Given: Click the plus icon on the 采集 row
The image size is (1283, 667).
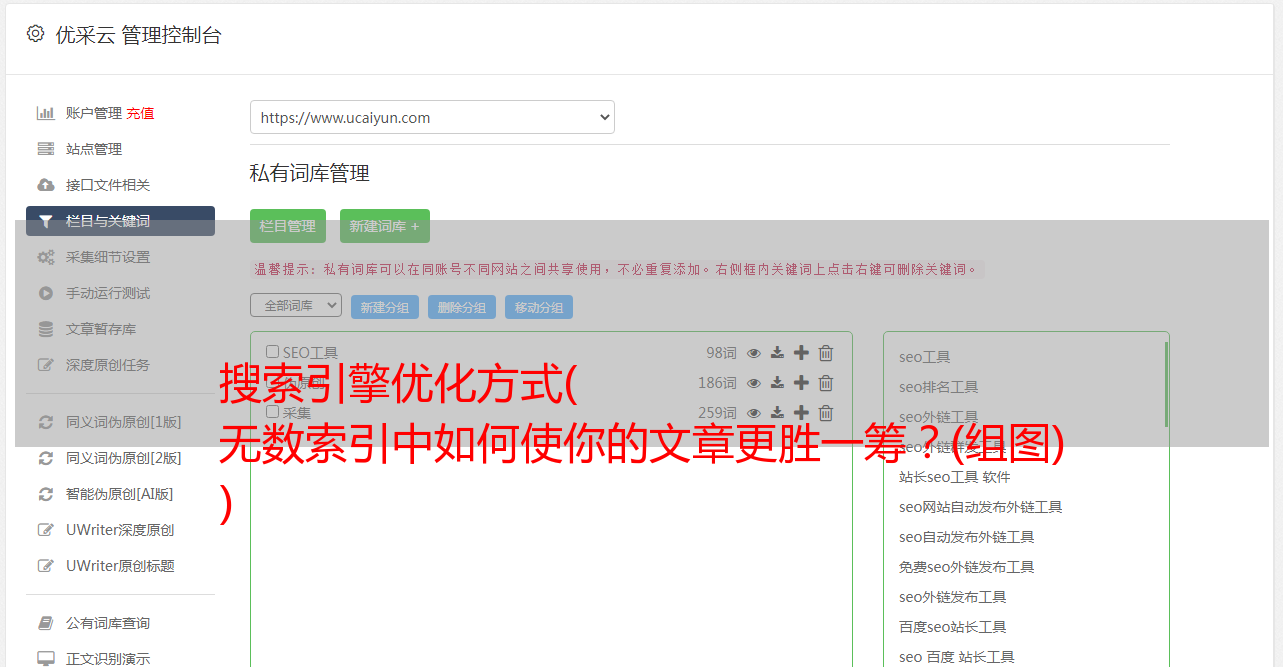Looking at the screenshot, I should tap(801, 413).
